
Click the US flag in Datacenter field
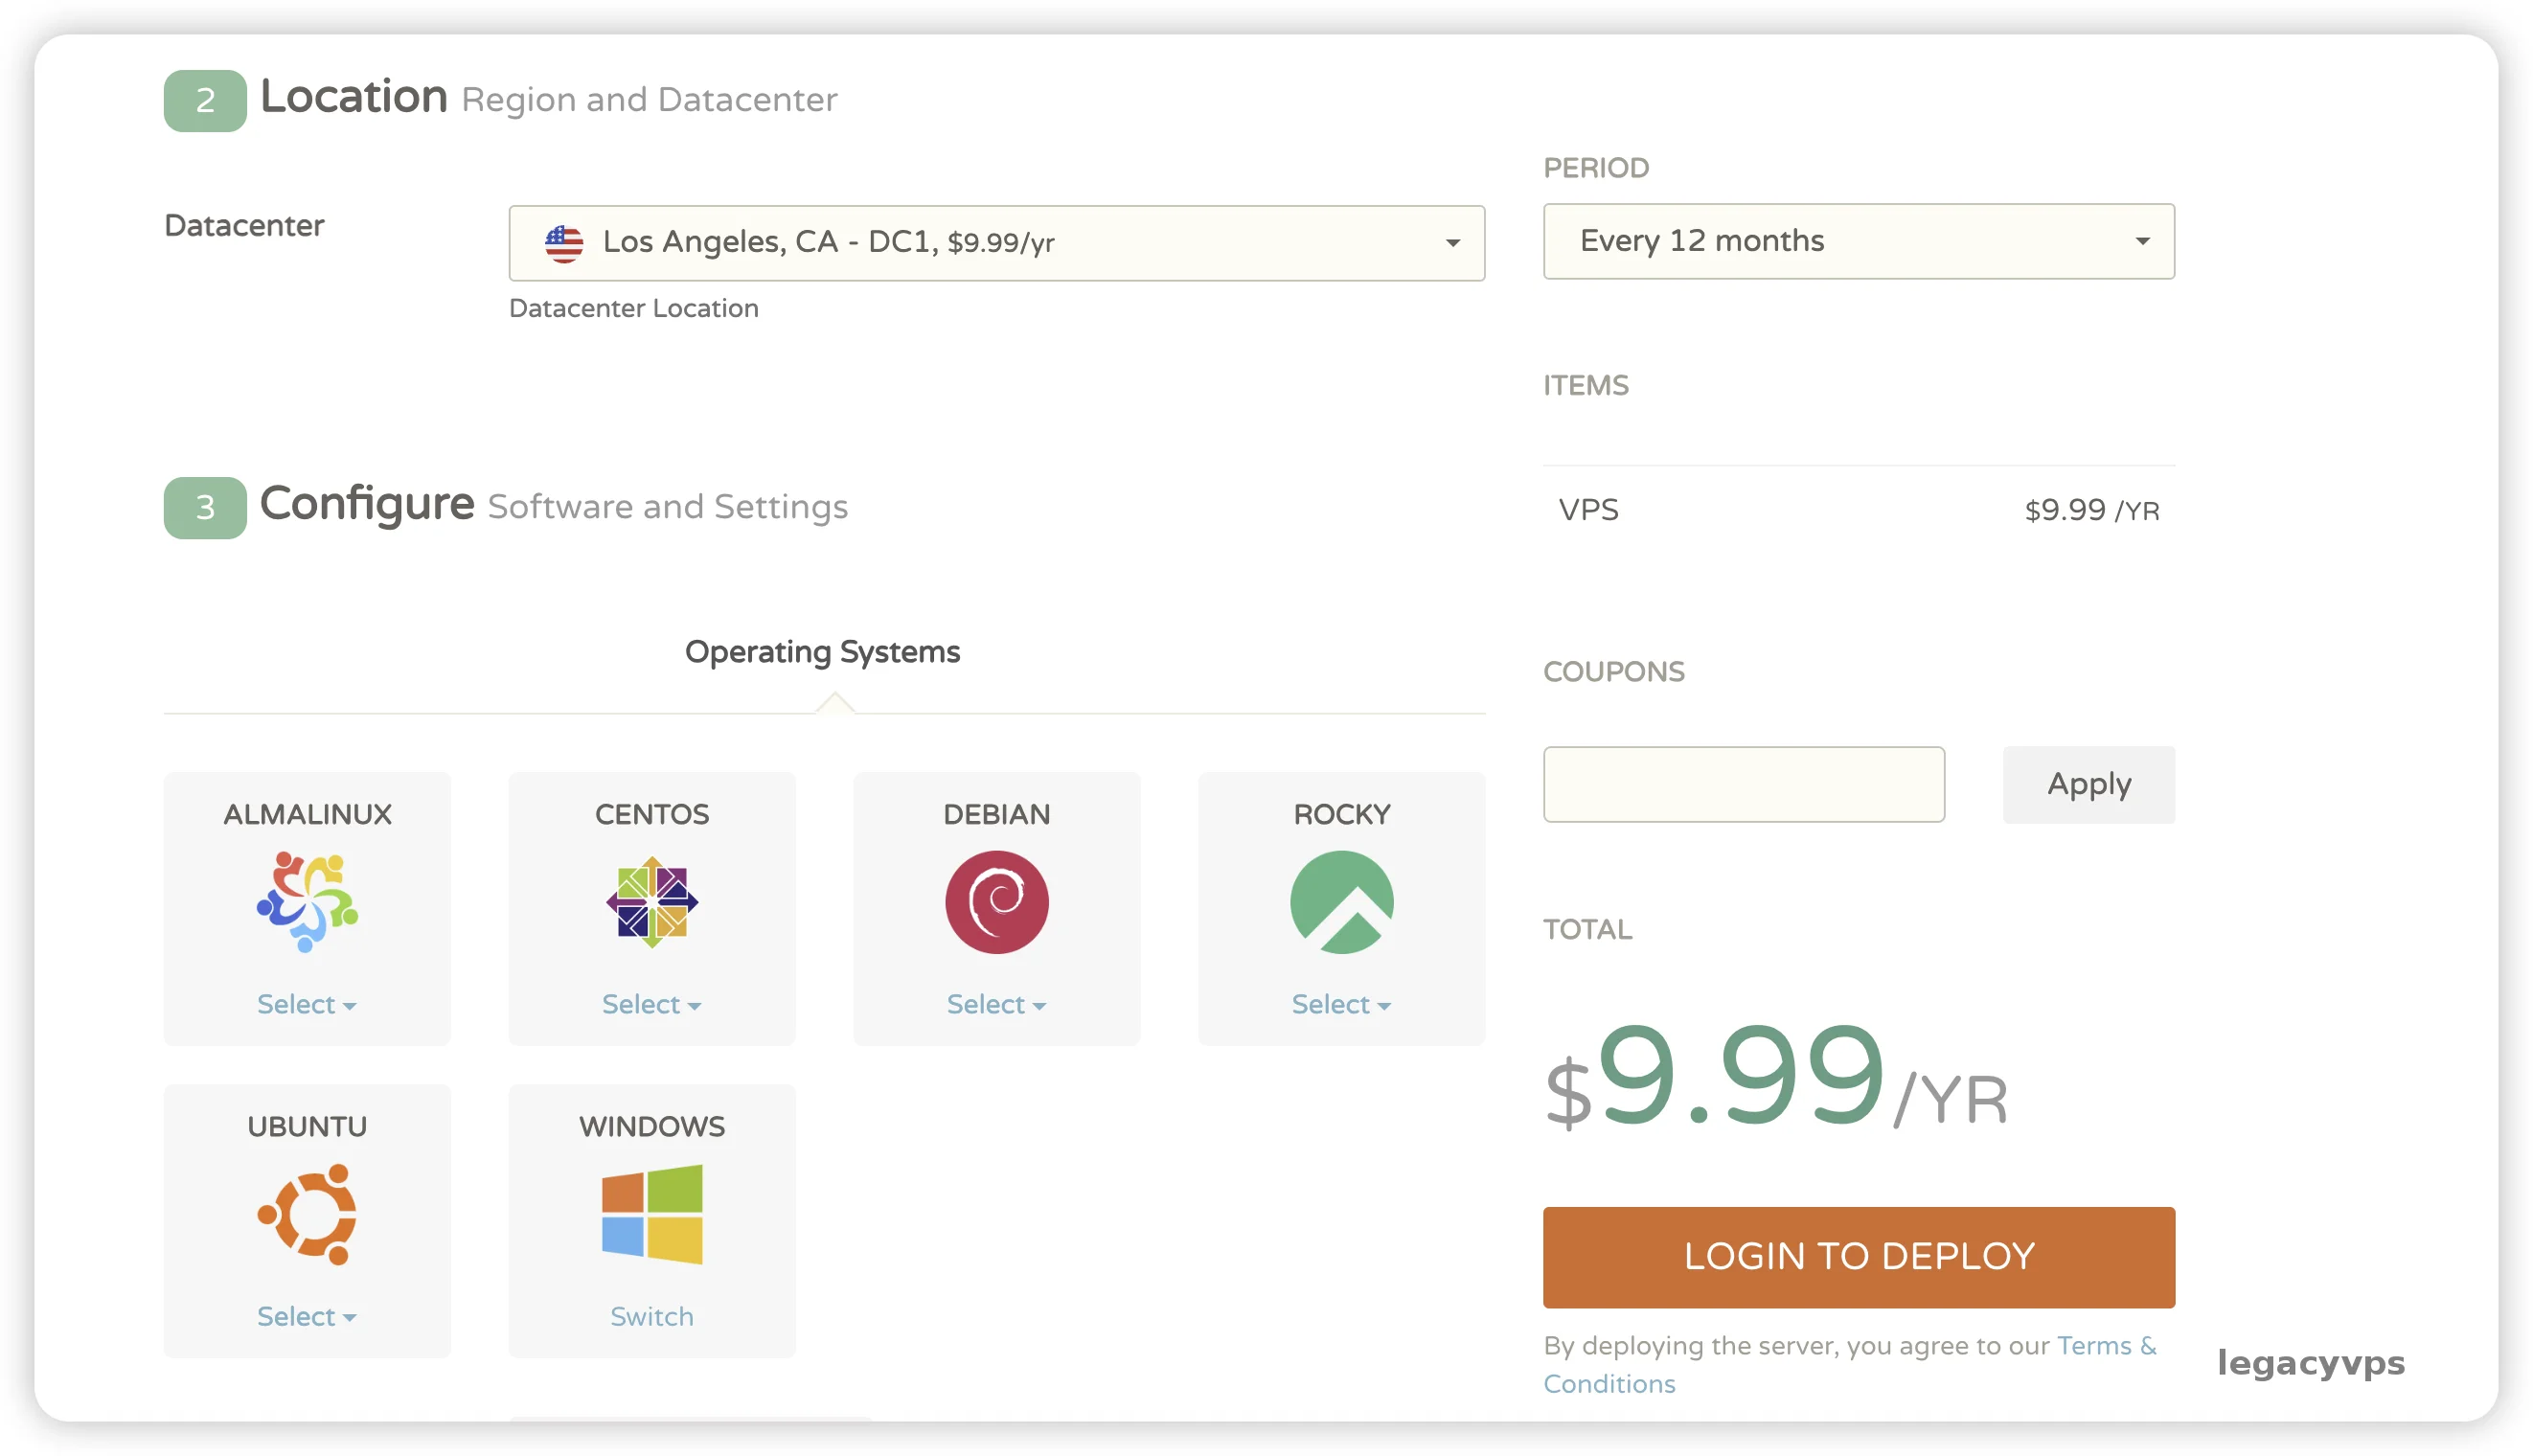pos(564,243)
